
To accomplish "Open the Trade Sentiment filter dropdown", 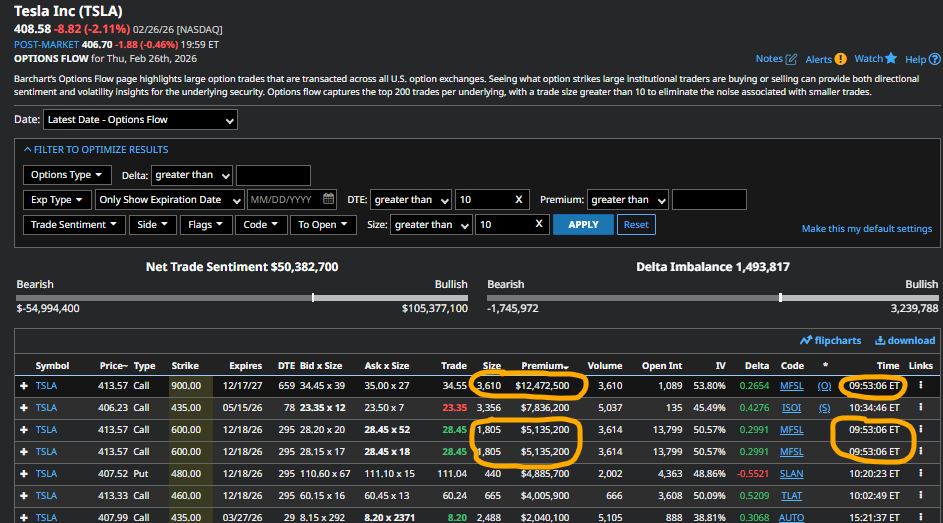I will pos(75,225).
